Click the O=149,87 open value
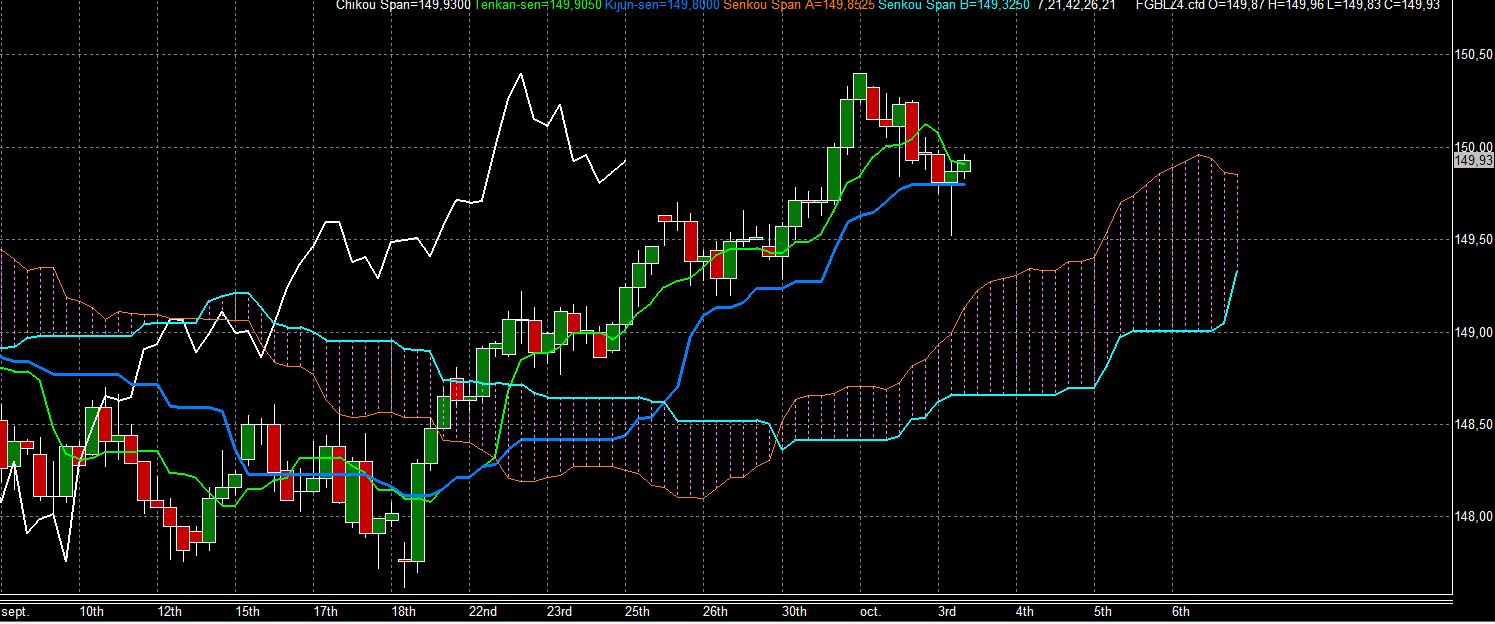 tap(1234, 5)
